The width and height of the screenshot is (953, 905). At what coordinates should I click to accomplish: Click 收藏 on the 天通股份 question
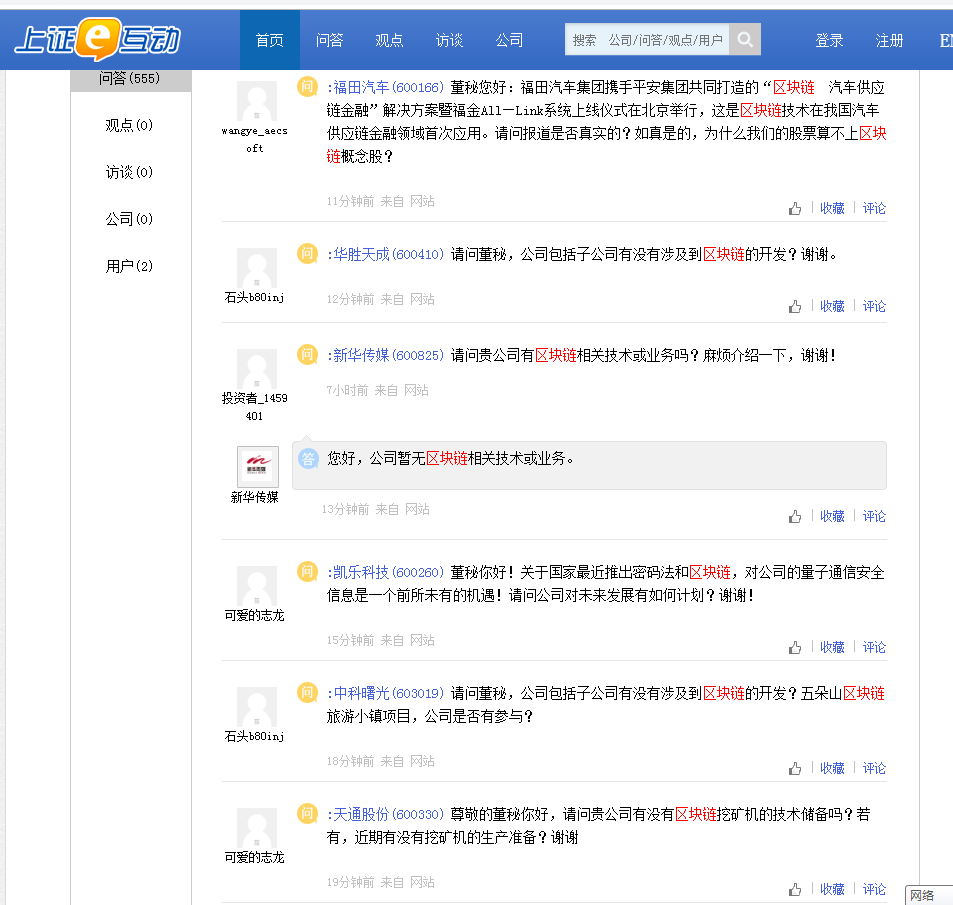coord(832,889)
